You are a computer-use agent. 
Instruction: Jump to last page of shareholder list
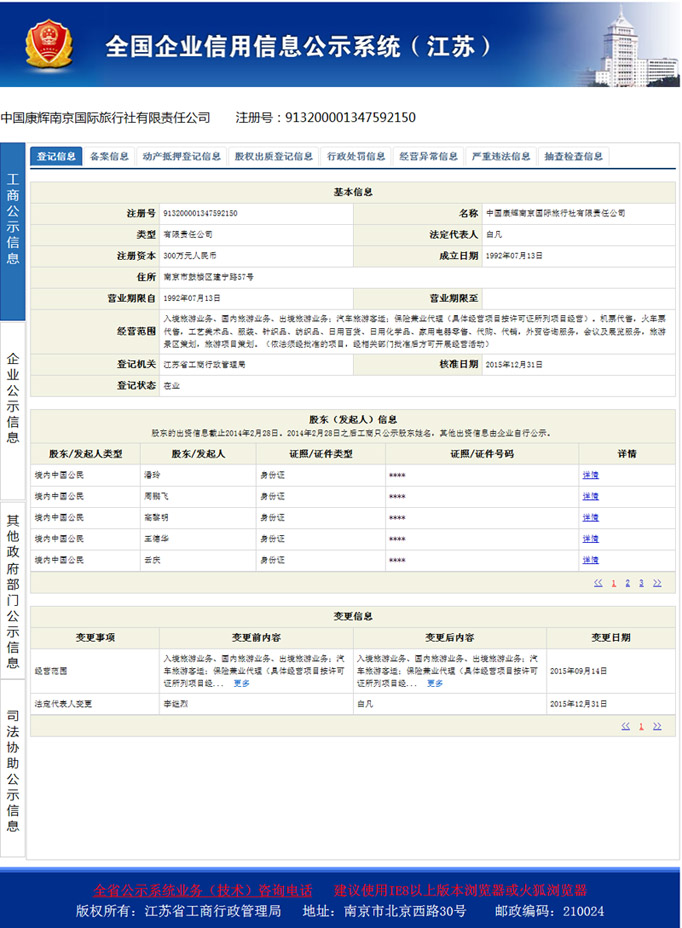click(x=657, y=584)
